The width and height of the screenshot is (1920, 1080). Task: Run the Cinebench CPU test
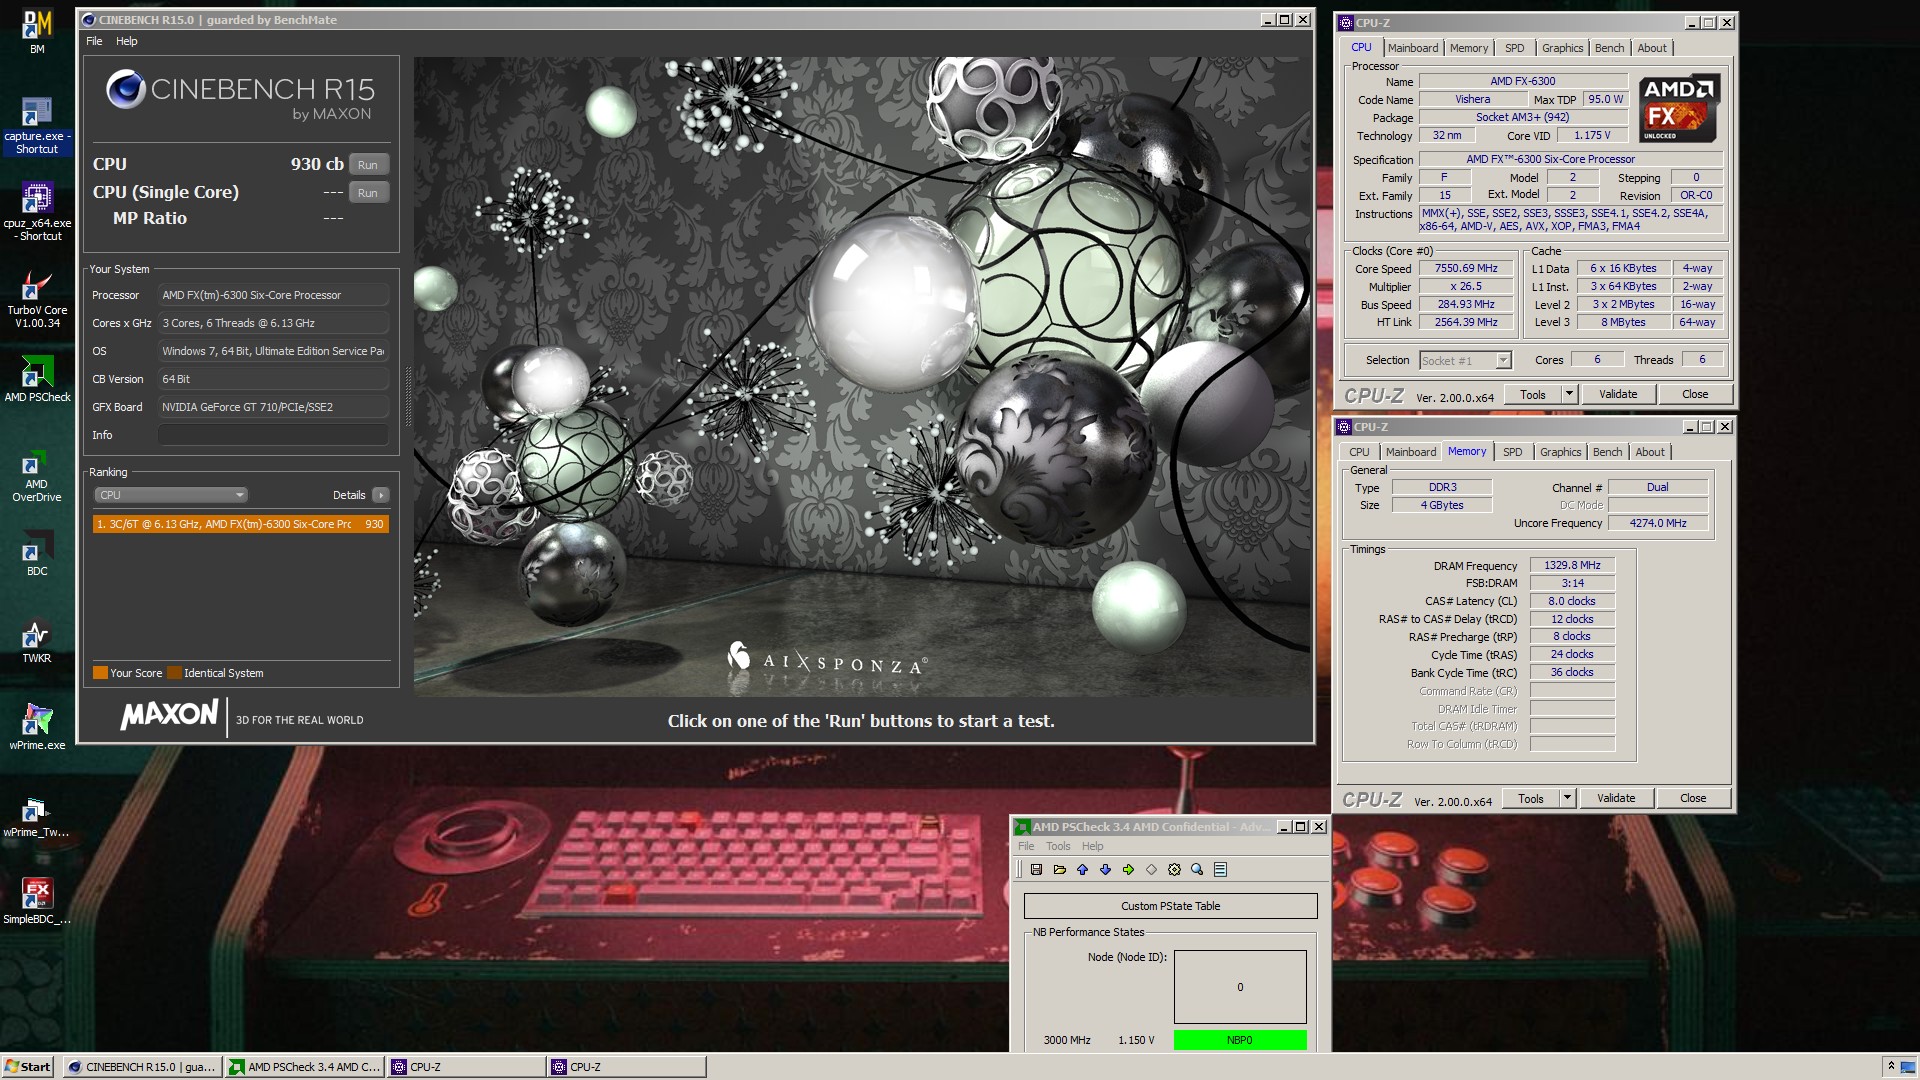[368, 165]
